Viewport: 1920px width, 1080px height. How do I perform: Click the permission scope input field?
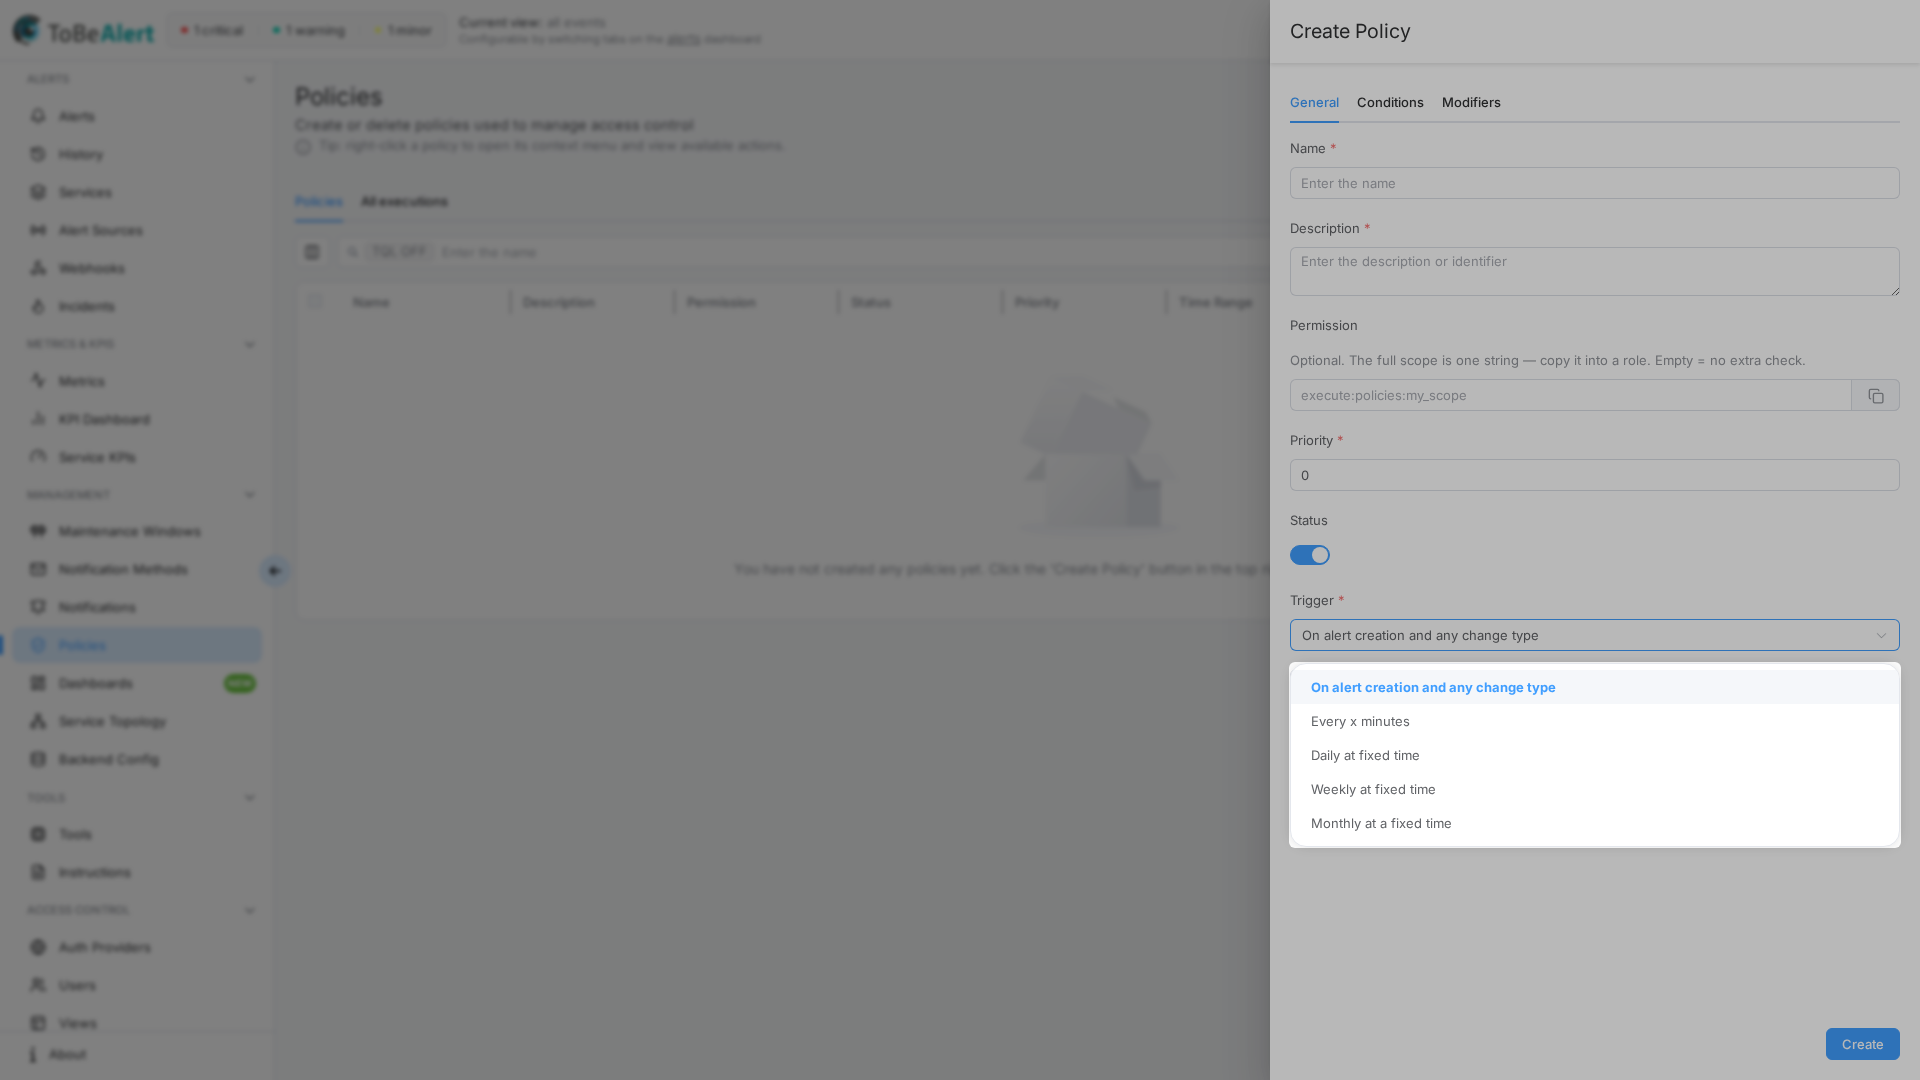1570,396
